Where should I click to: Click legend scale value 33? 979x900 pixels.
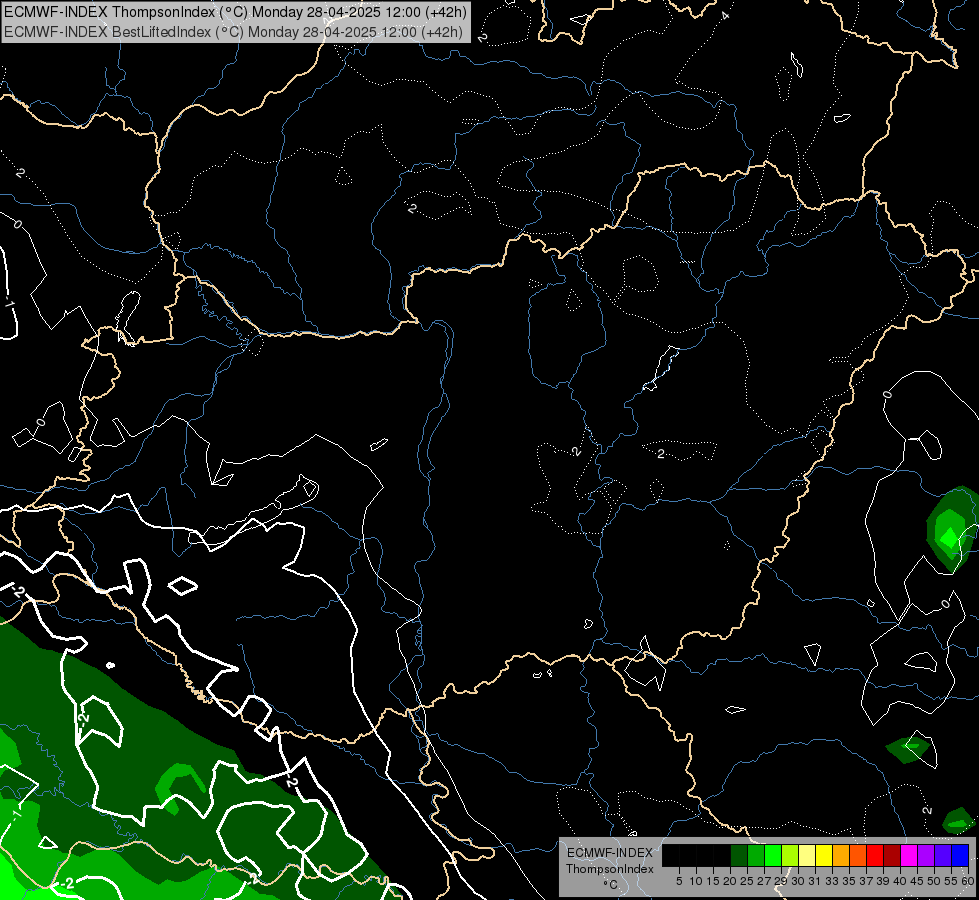pos(832,881)
